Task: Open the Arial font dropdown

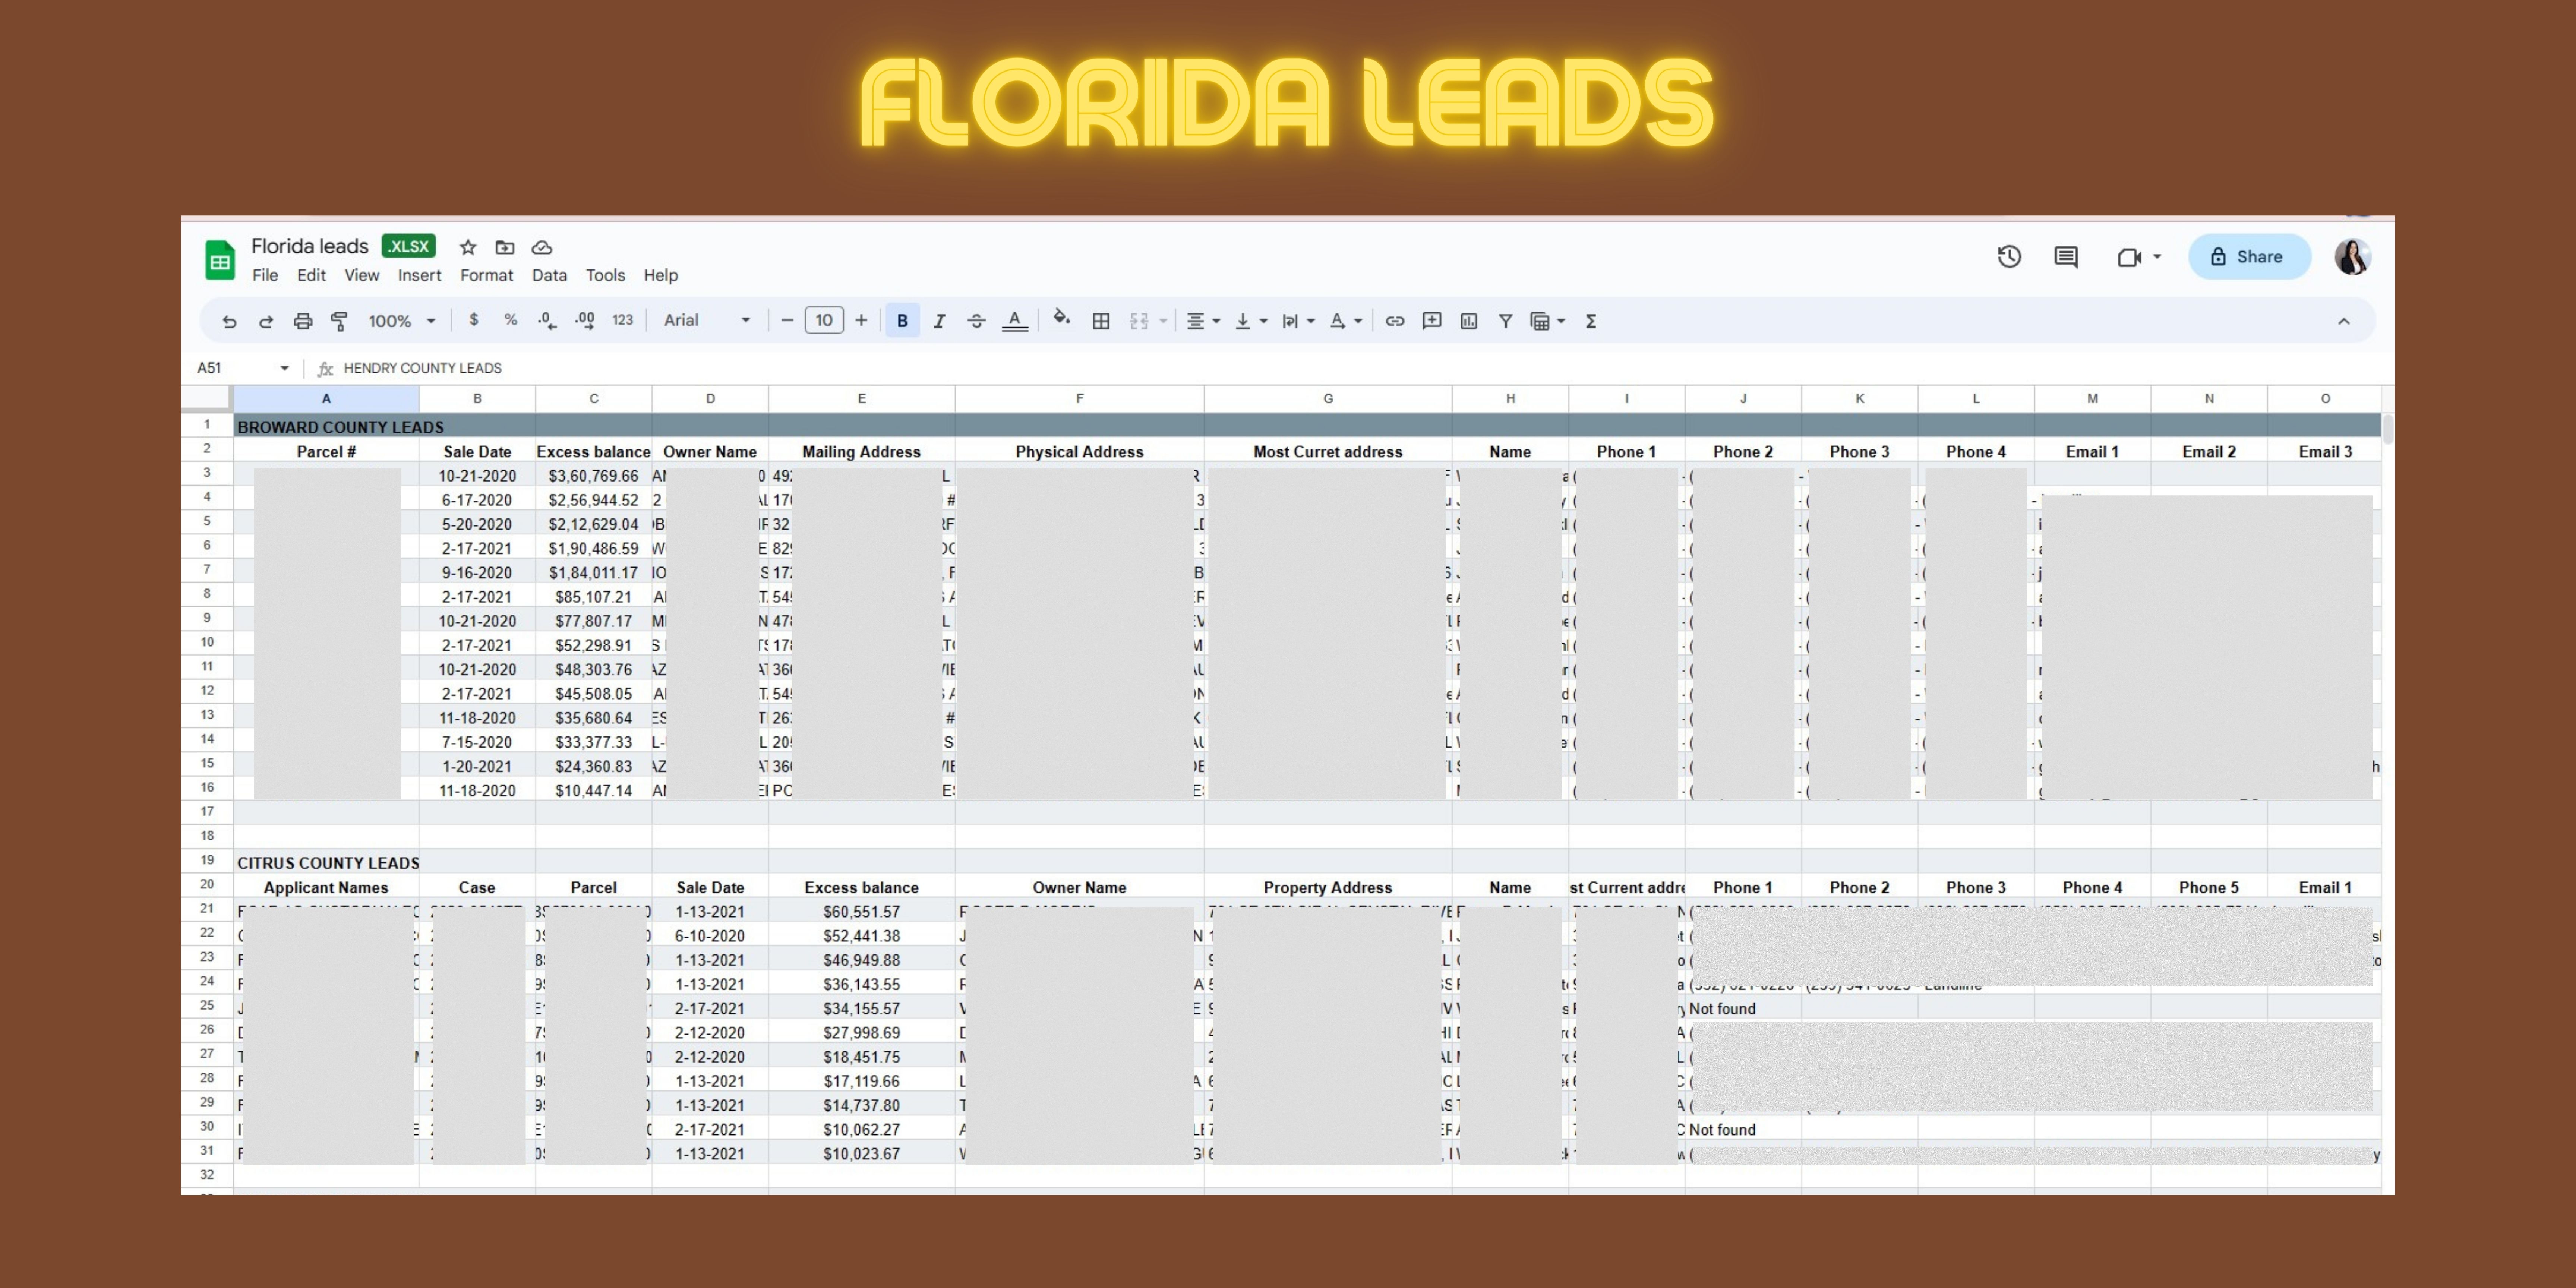Action: tap(706, 320)
